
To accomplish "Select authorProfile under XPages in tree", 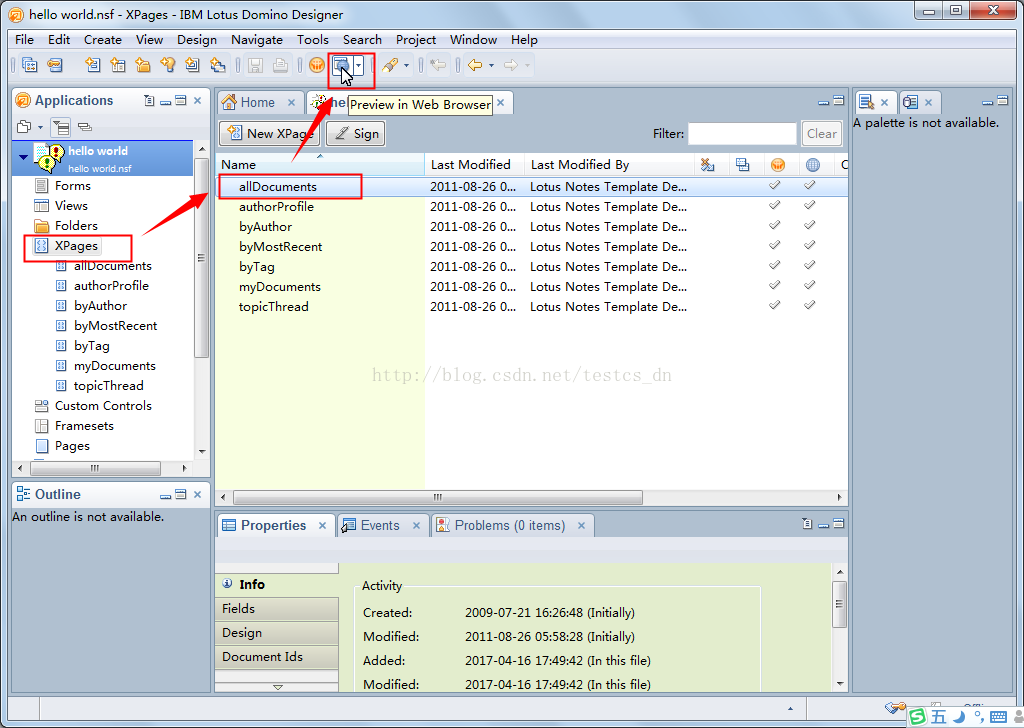I will (111, 286).
